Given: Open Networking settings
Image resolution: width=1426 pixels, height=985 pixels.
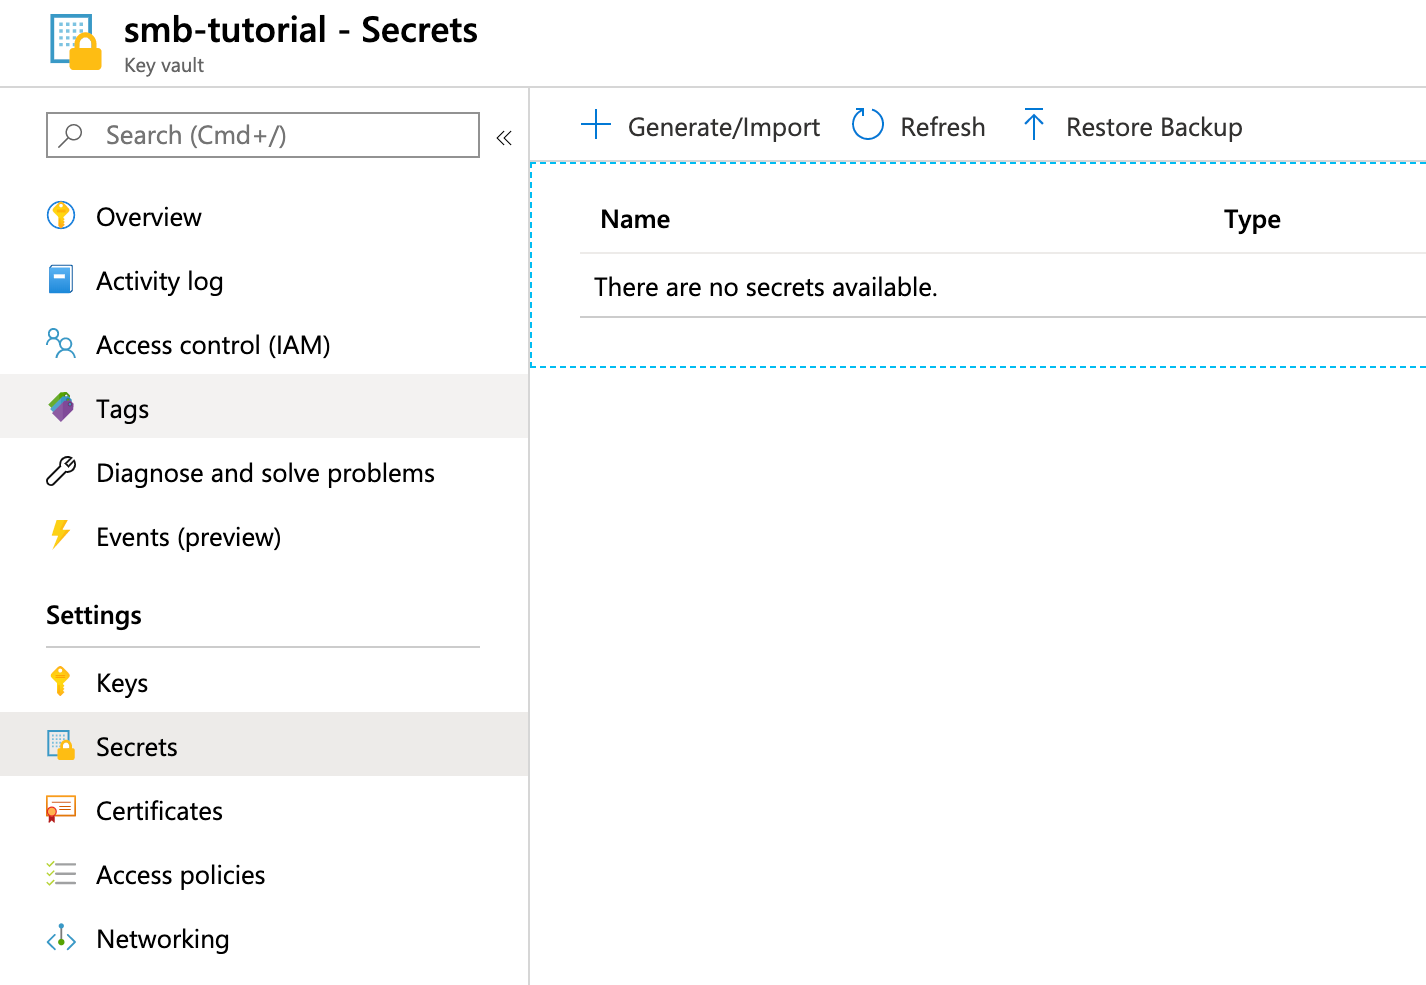Looking at the screenshot, I should coord(264,939).
